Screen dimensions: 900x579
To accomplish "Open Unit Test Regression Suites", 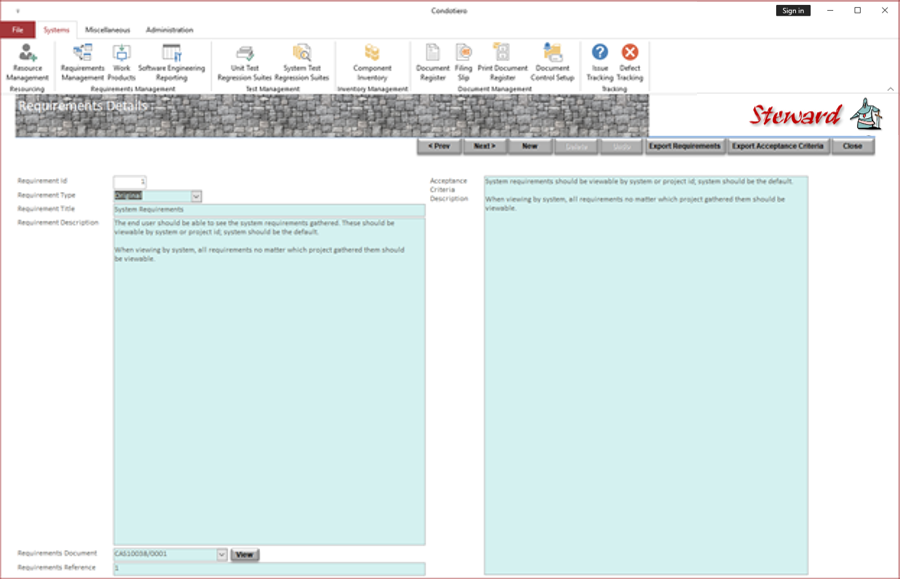I will 245,63.
